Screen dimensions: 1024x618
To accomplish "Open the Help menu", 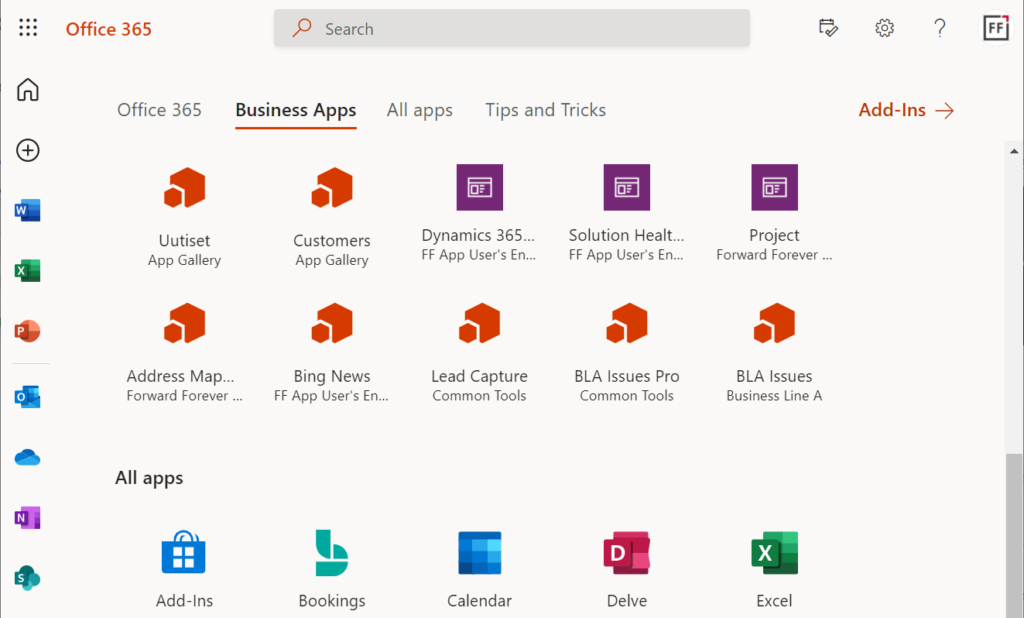I will pos(939,28).
